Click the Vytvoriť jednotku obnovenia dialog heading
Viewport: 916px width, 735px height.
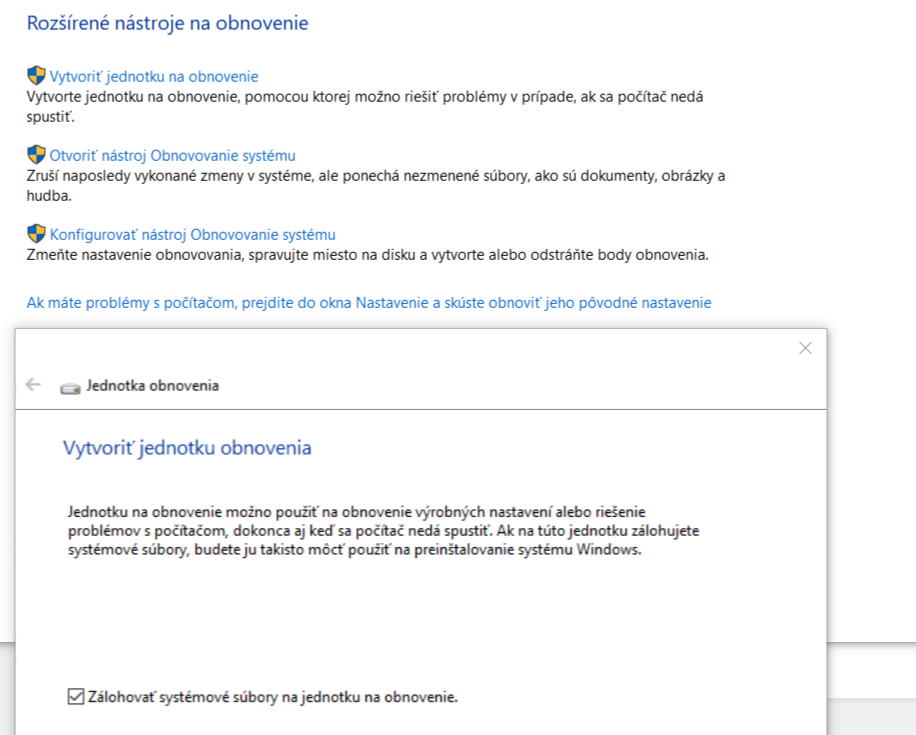coord(187,448)
